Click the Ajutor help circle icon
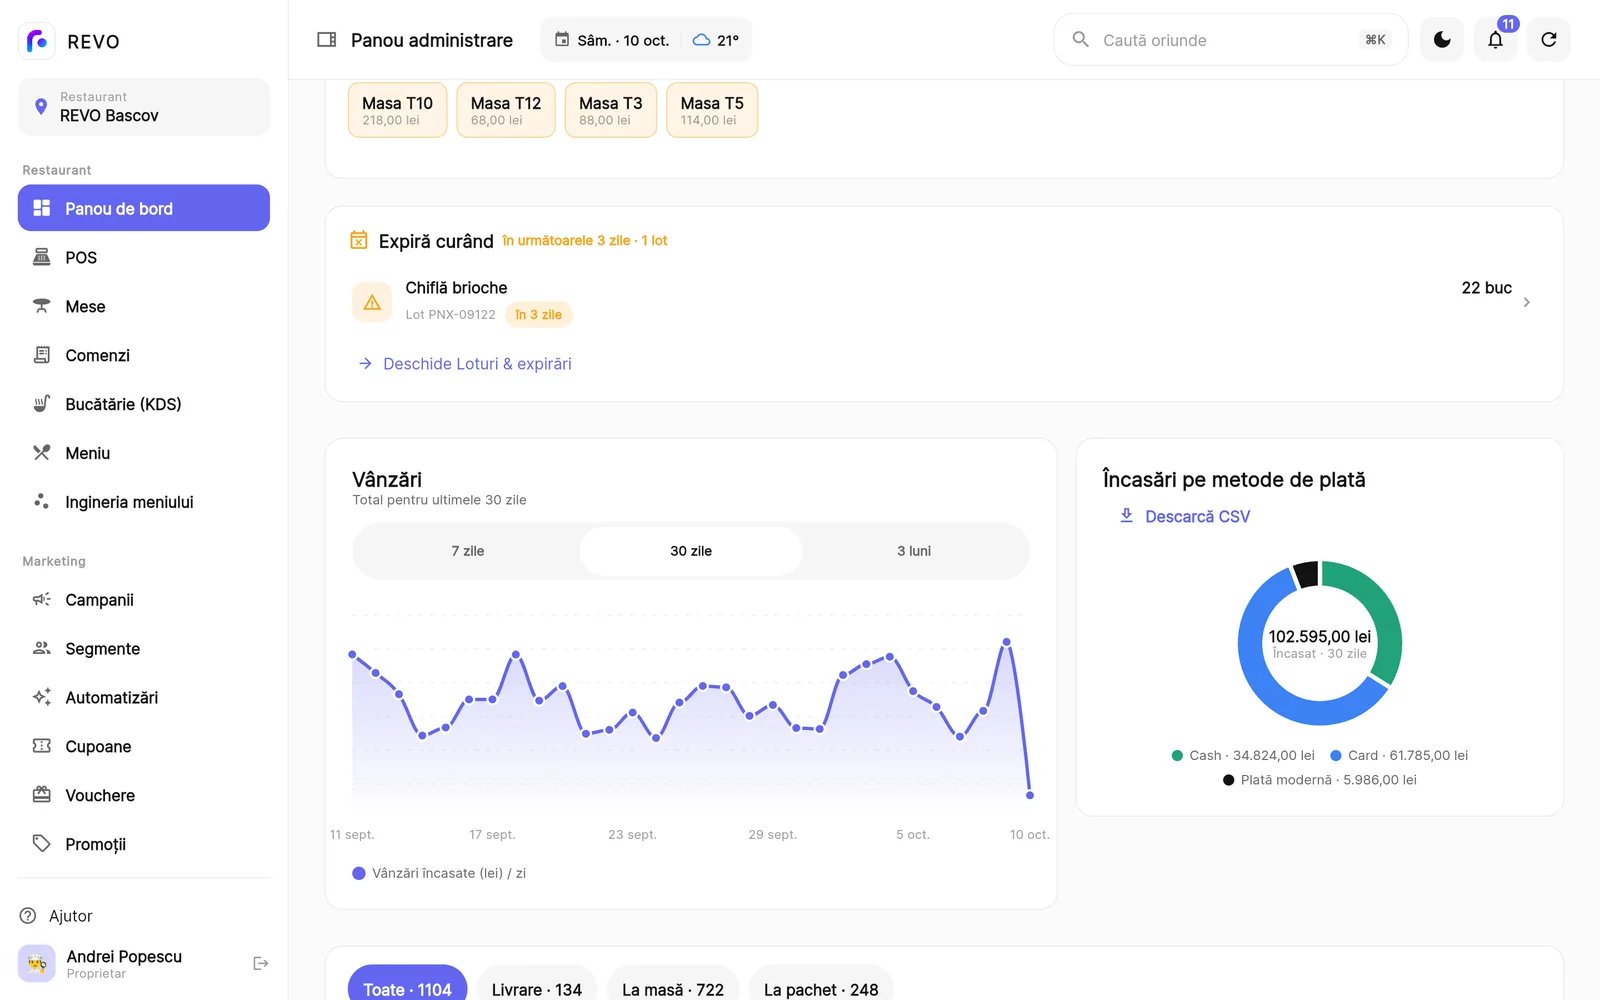 tap(28, 916)
